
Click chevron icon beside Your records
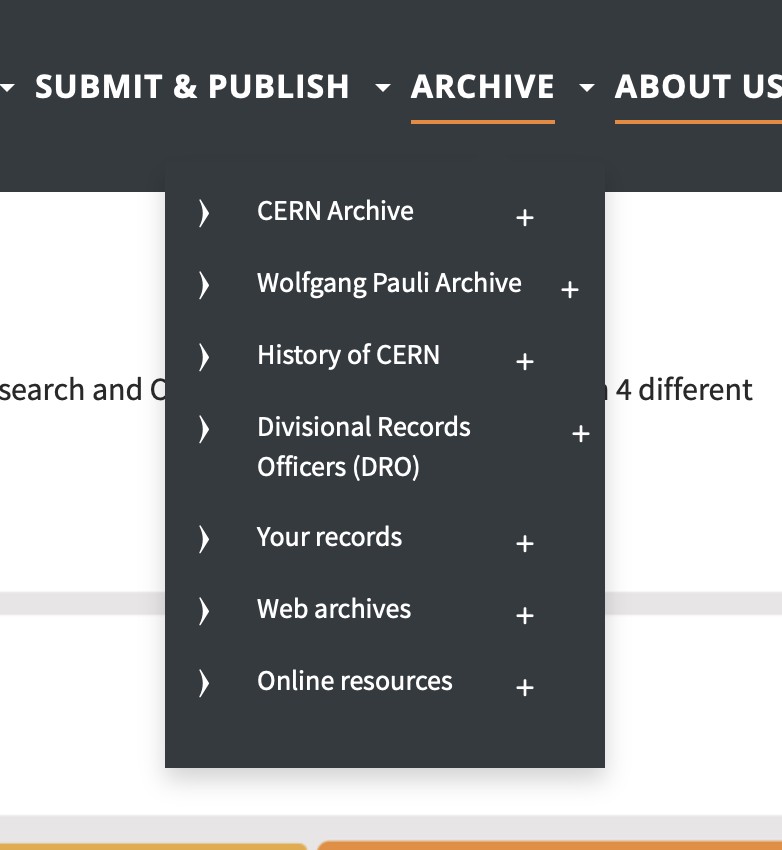point(204,538)
